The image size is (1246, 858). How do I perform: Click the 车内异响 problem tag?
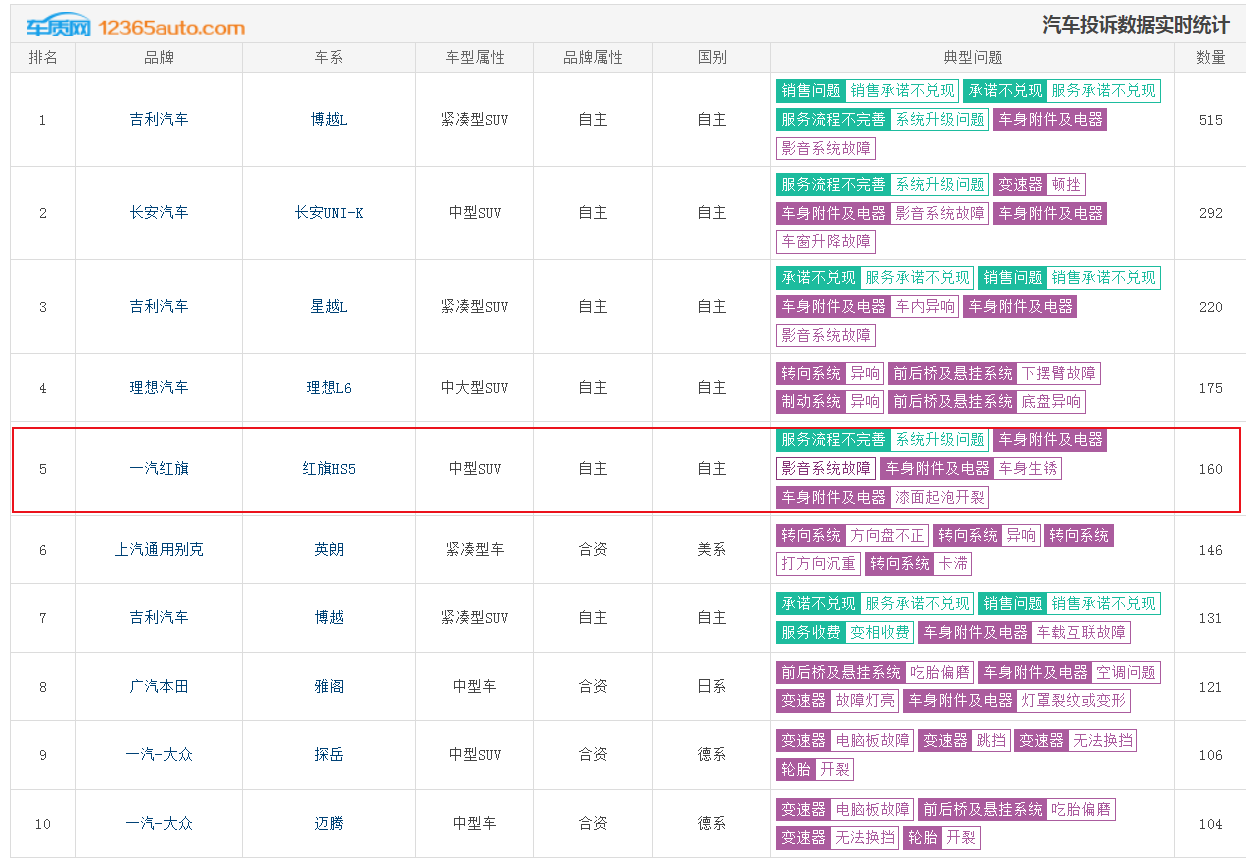(x=925, y=307)
